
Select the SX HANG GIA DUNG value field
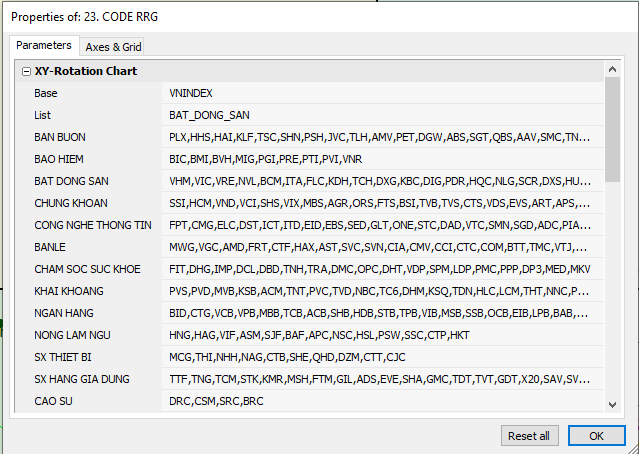click(382, 379)
